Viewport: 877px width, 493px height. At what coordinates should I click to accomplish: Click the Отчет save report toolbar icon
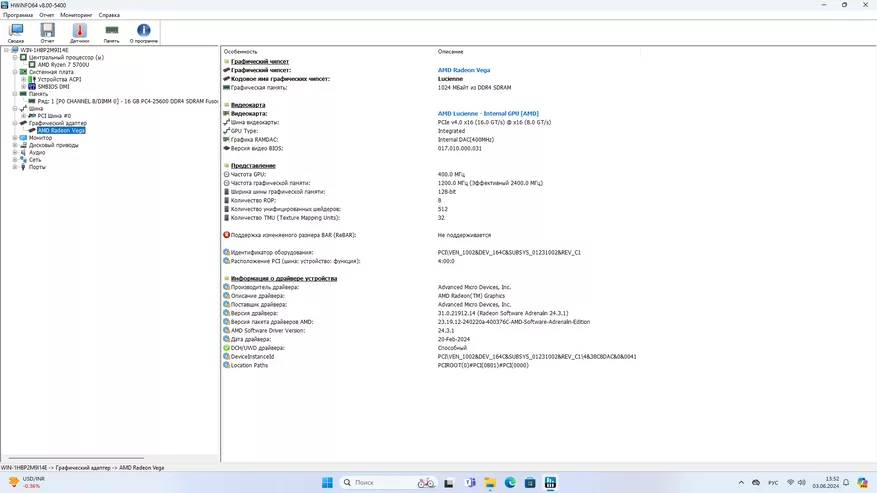[x=47, y=33]
